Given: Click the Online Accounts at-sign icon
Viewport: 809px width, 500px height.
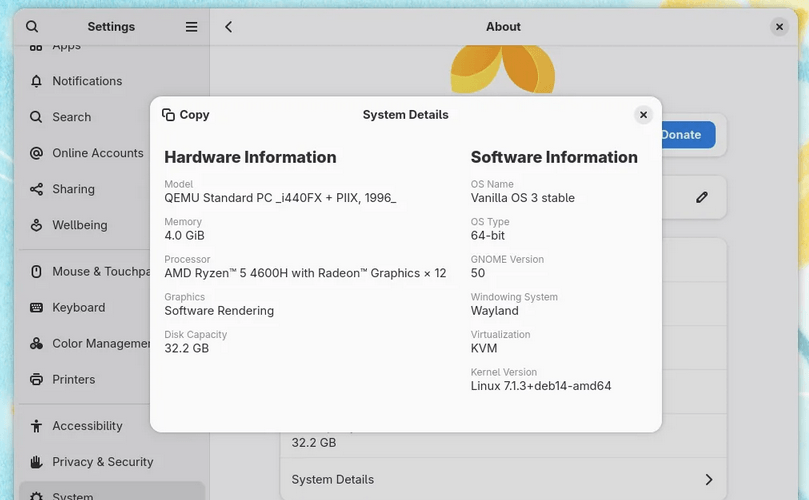Looking at the screenshot, I should tap(36, 153).
